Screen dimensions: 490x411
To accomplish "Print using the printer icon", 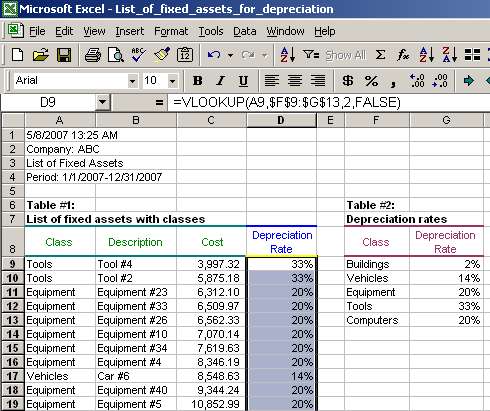I will click(x=93, y=55).
